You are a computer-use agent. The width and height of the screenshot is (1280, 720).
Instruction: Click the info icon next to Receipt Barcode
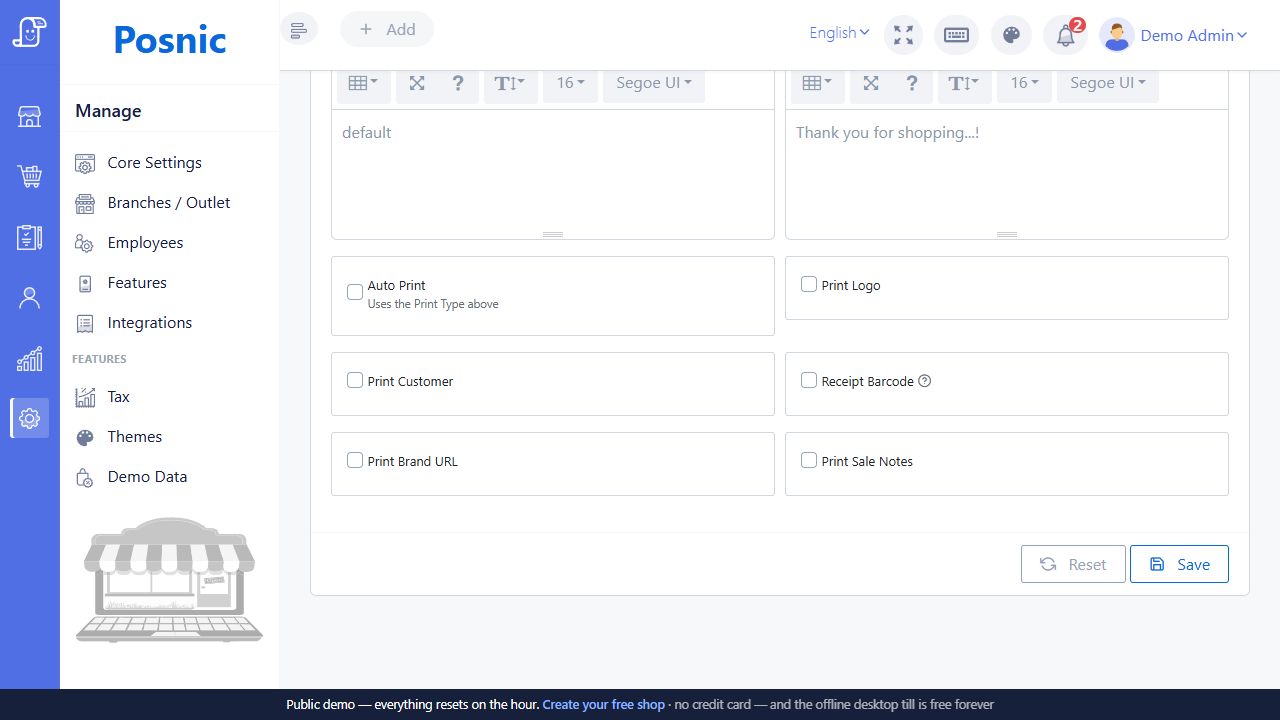click(925, 381)
